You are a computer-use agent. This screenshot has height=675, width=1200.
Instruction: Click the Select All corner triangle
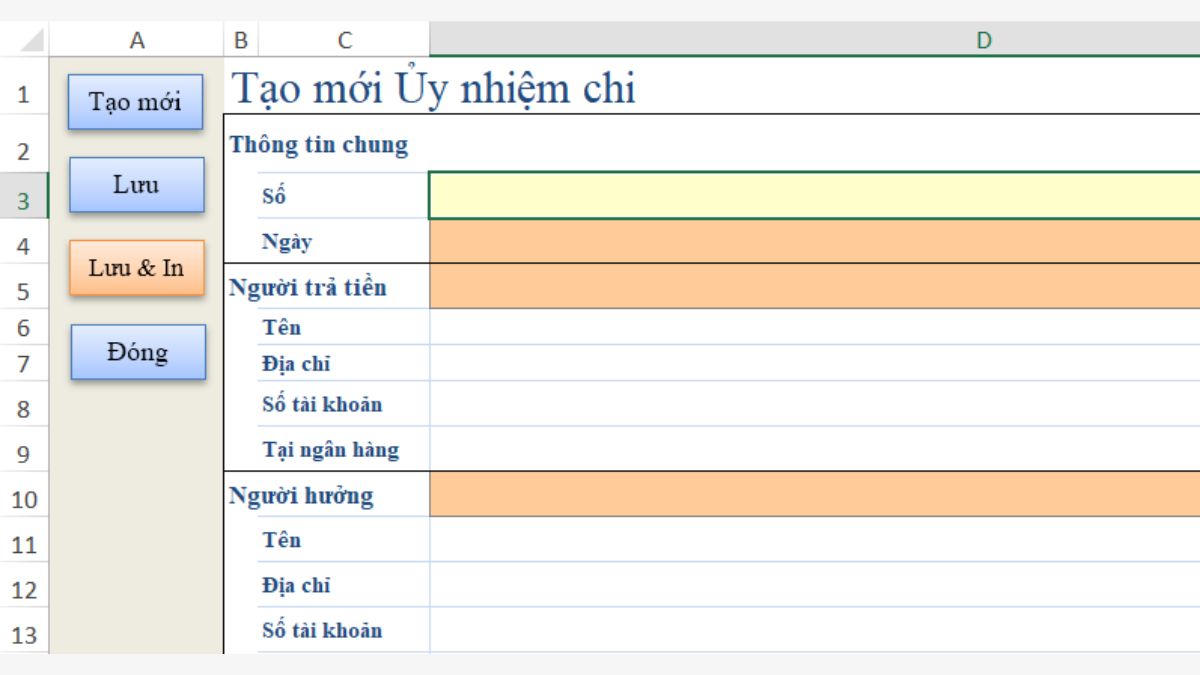[31, 41]
